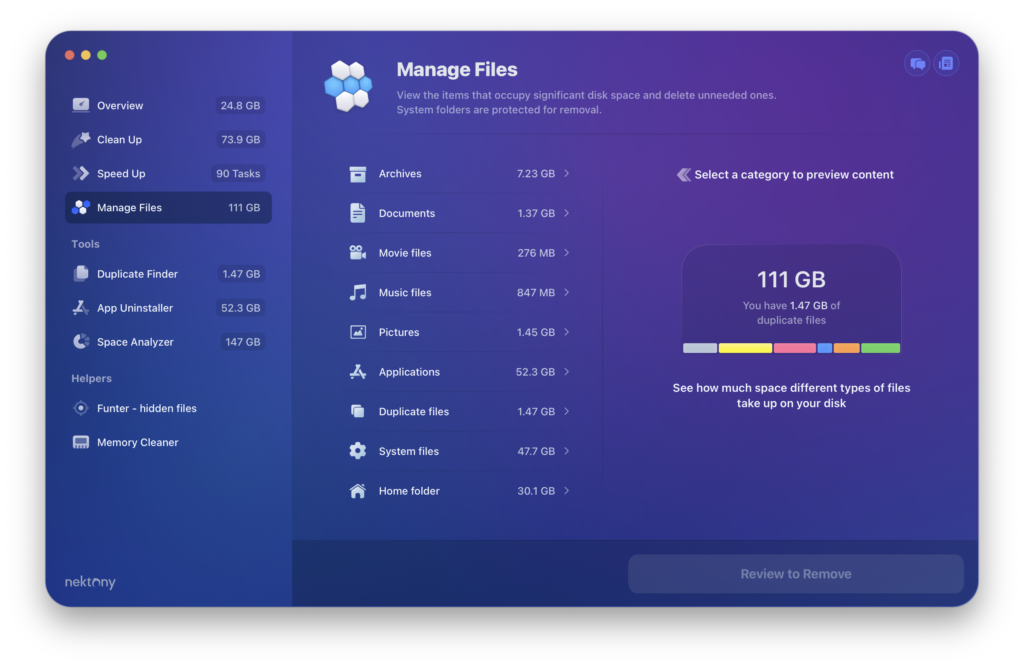Expand the Archives category chevron
1024x667 pixels.
(566, 174)
